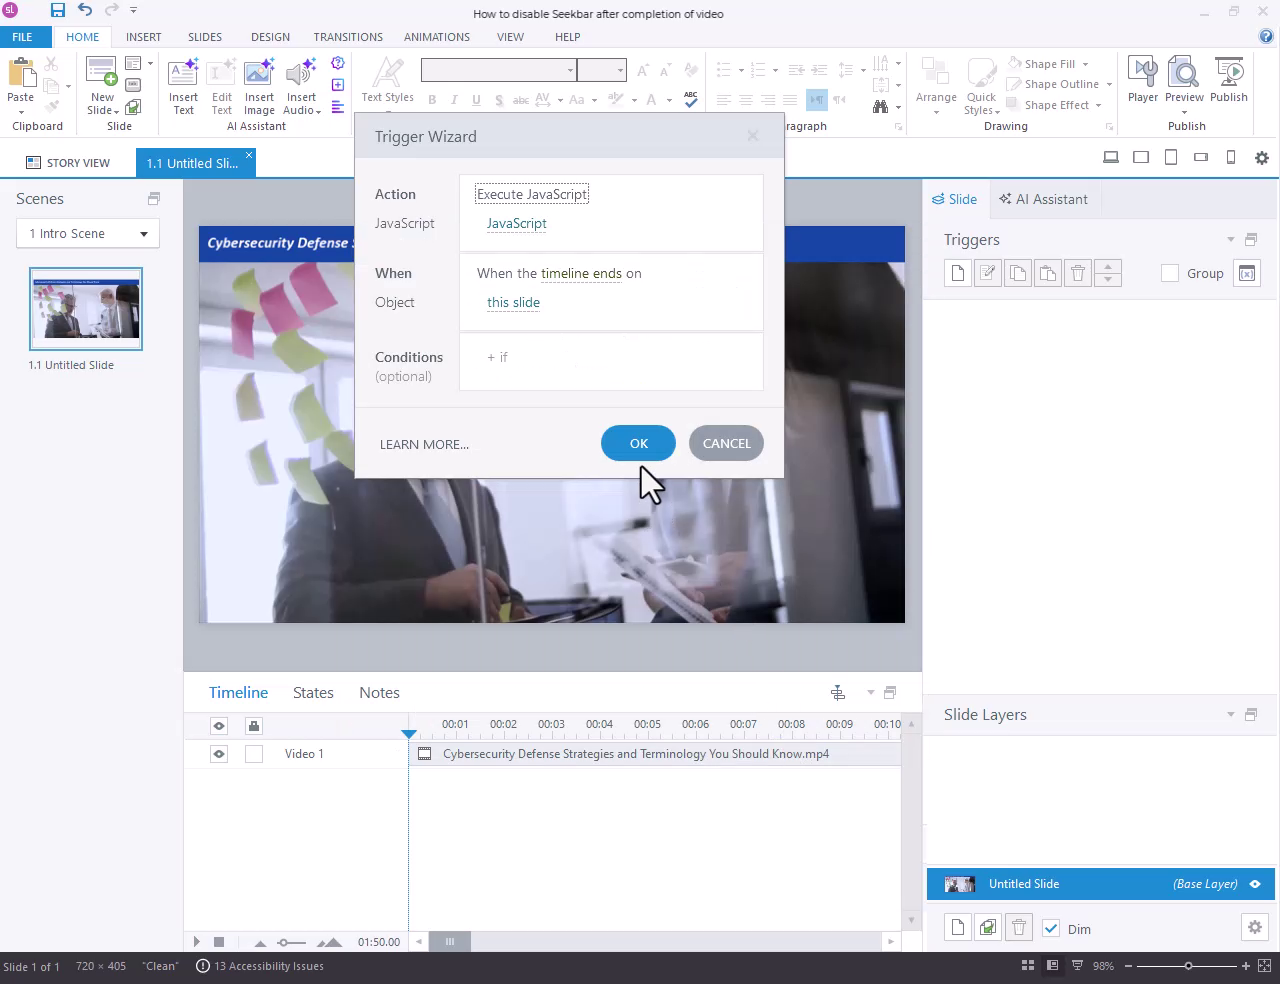Toggle Video 1 visibility eye icon
The image size is (1280, 984).
[x=219, y=754]
